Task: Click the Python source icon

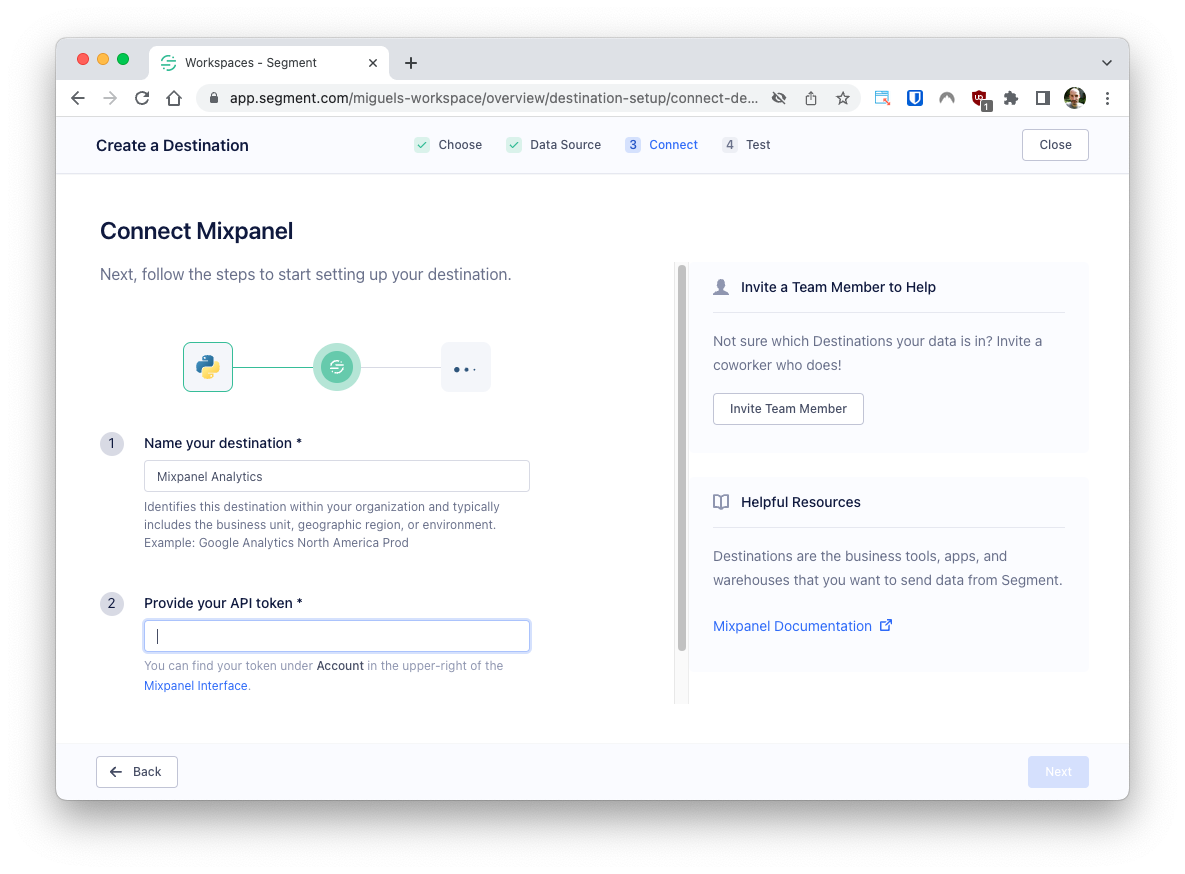Action: [x=208, y=367]
